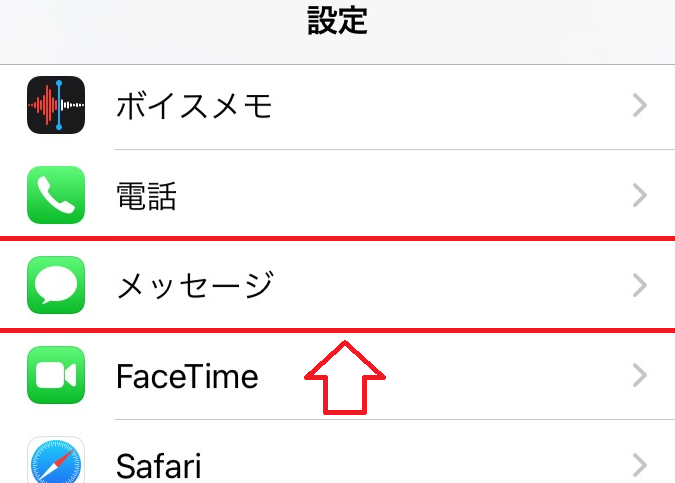This screenshot has height=483, width=675.
Task: Tap the green Phone handset icon
Action: click(x=56, y=196)
